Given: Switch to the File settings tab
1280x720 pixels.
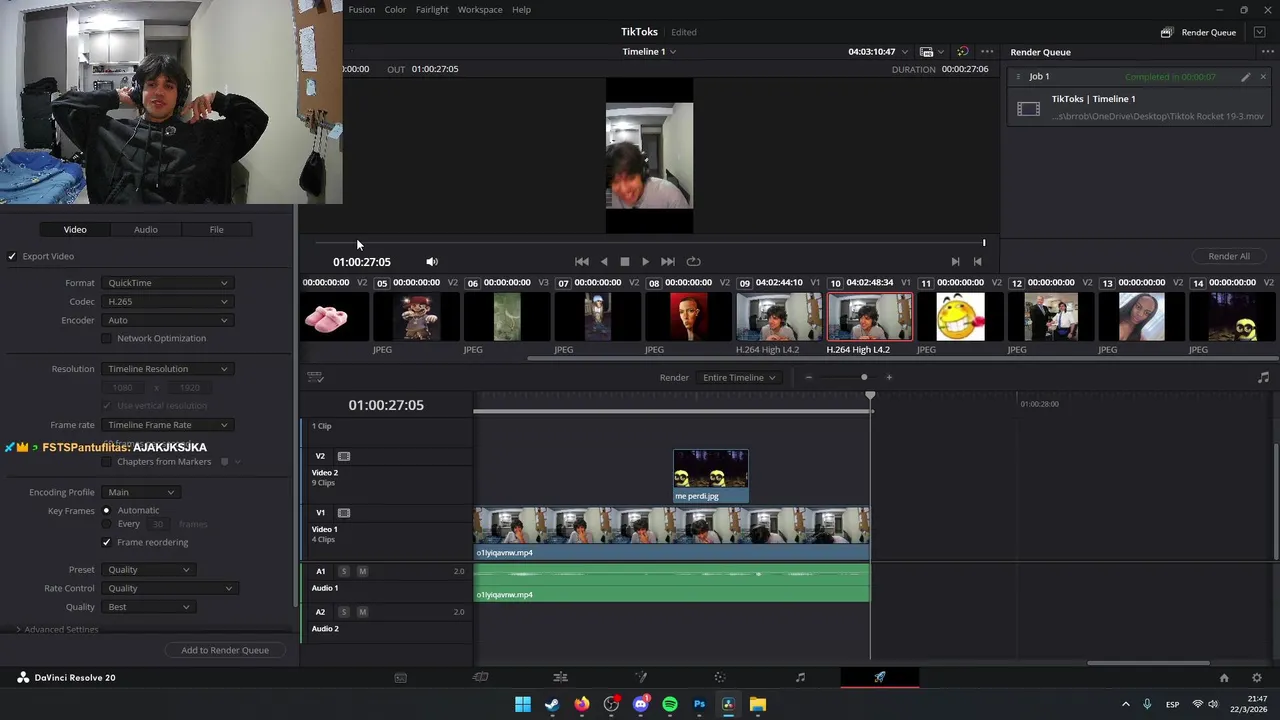Looking at the screenshot, I should point(216,230).
